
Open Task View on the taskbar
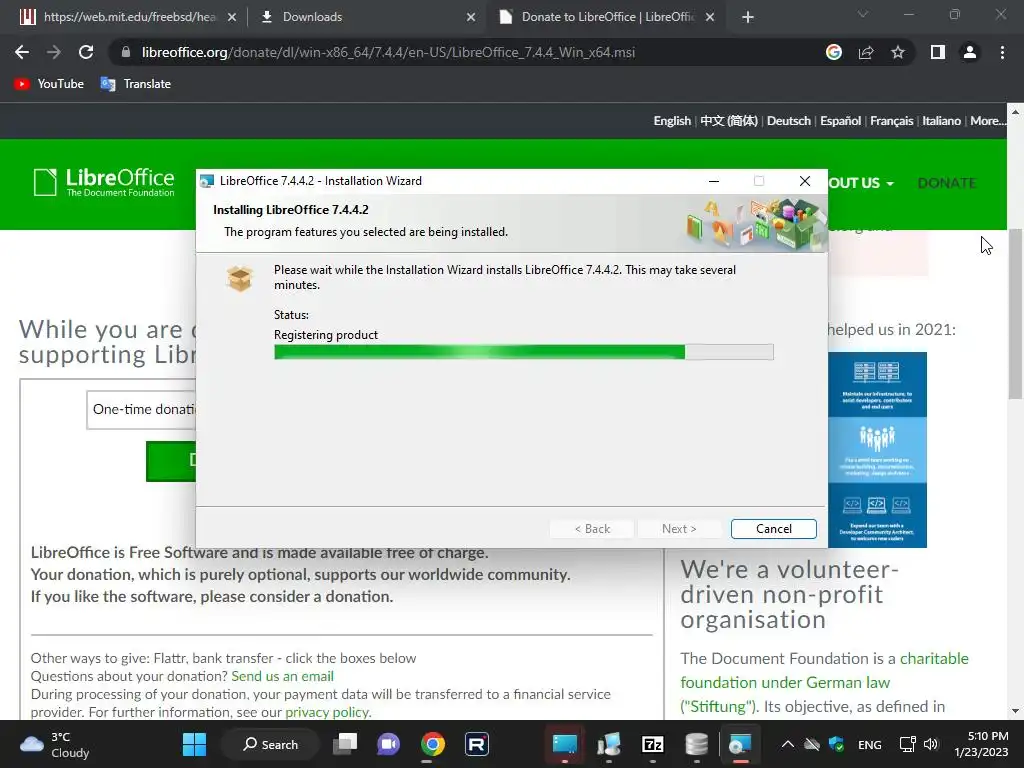click(345, 744)
